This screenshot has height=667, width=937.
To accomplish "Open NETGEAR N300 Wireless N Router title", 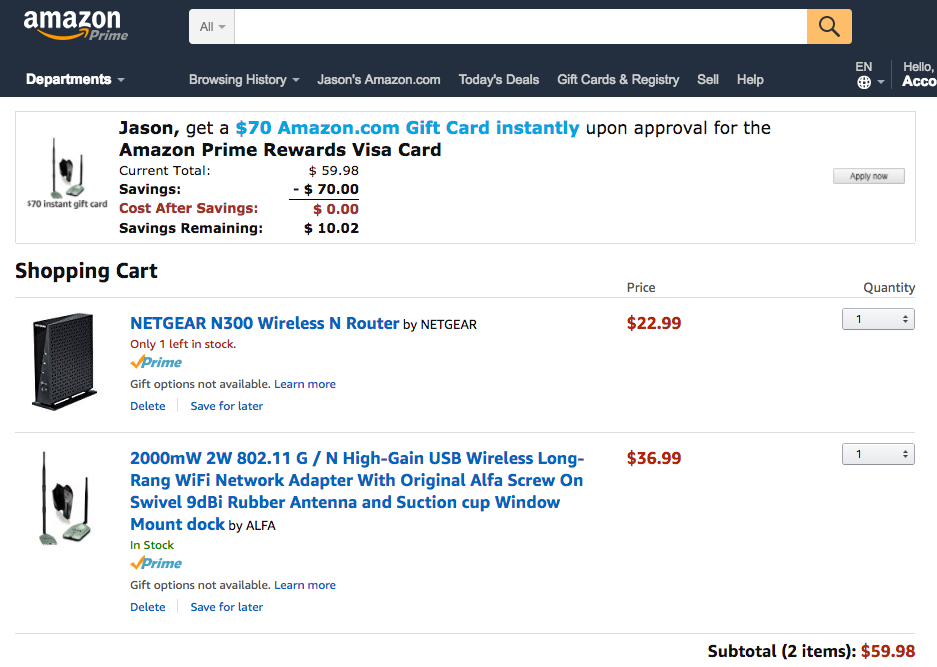I will [x=265, y=323].
